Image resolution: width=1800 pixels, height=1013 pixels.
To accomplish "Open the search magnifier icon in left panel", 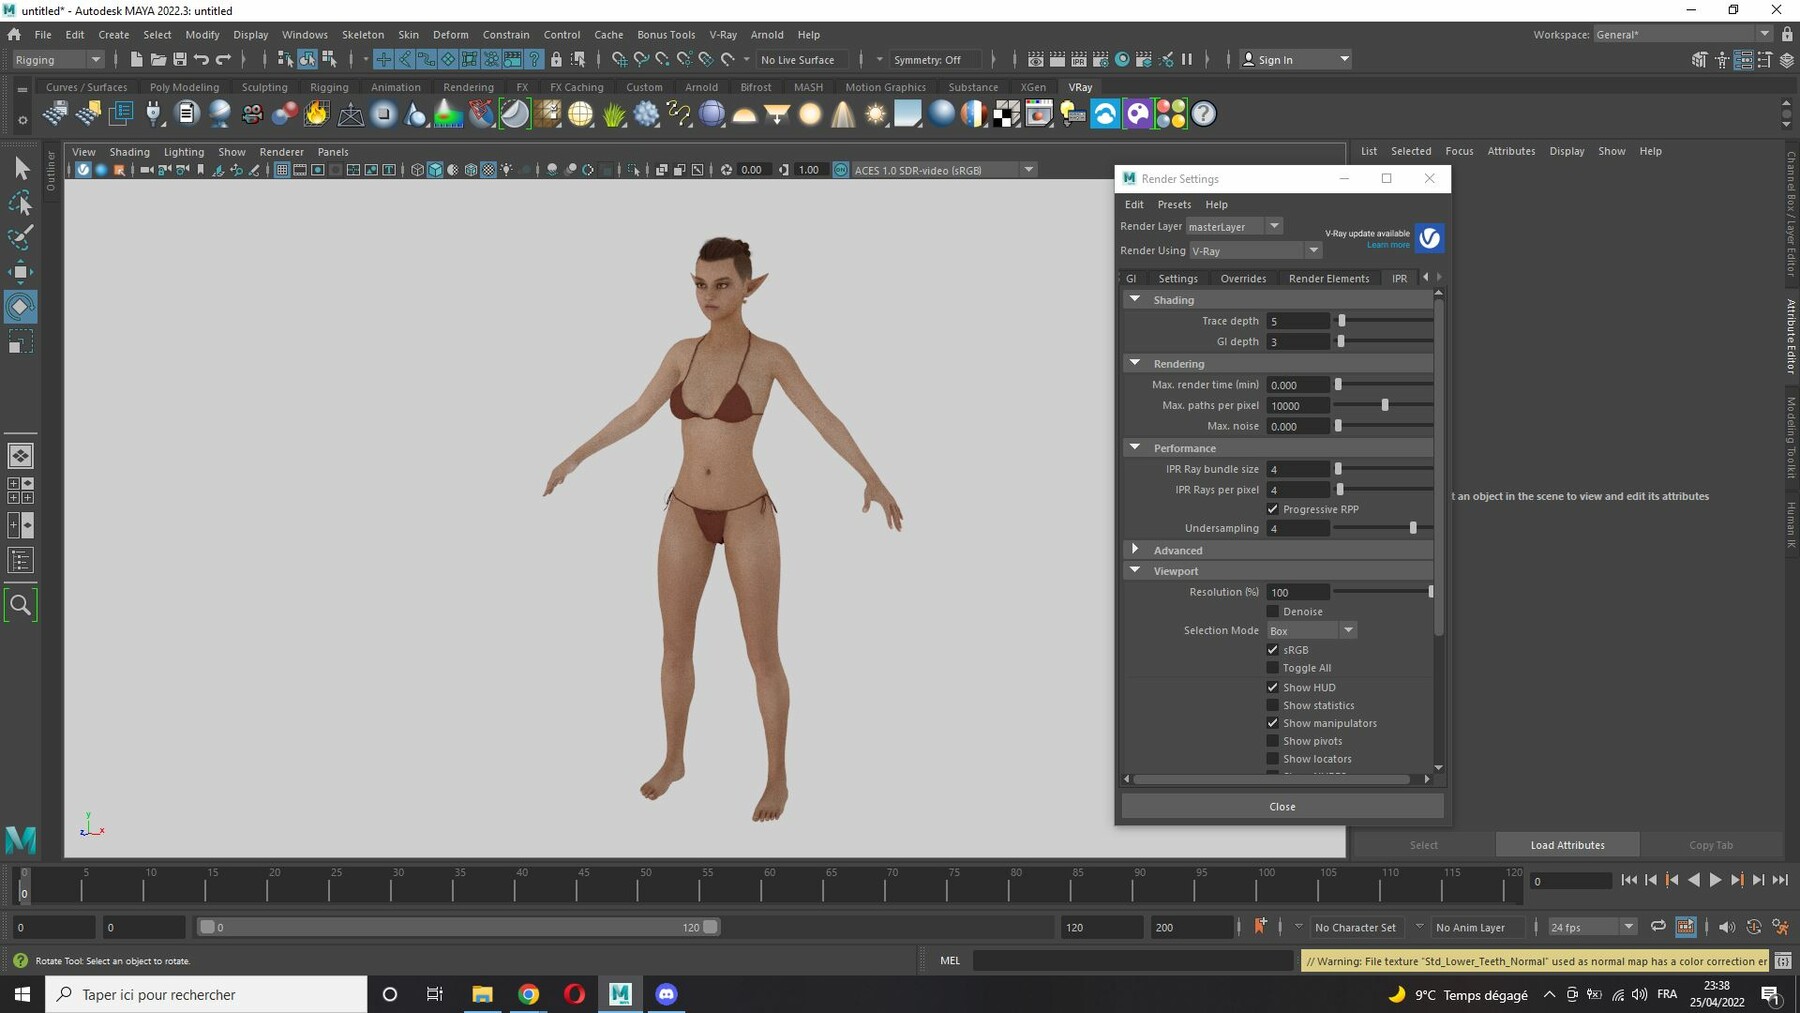I will tap(20, 605).
